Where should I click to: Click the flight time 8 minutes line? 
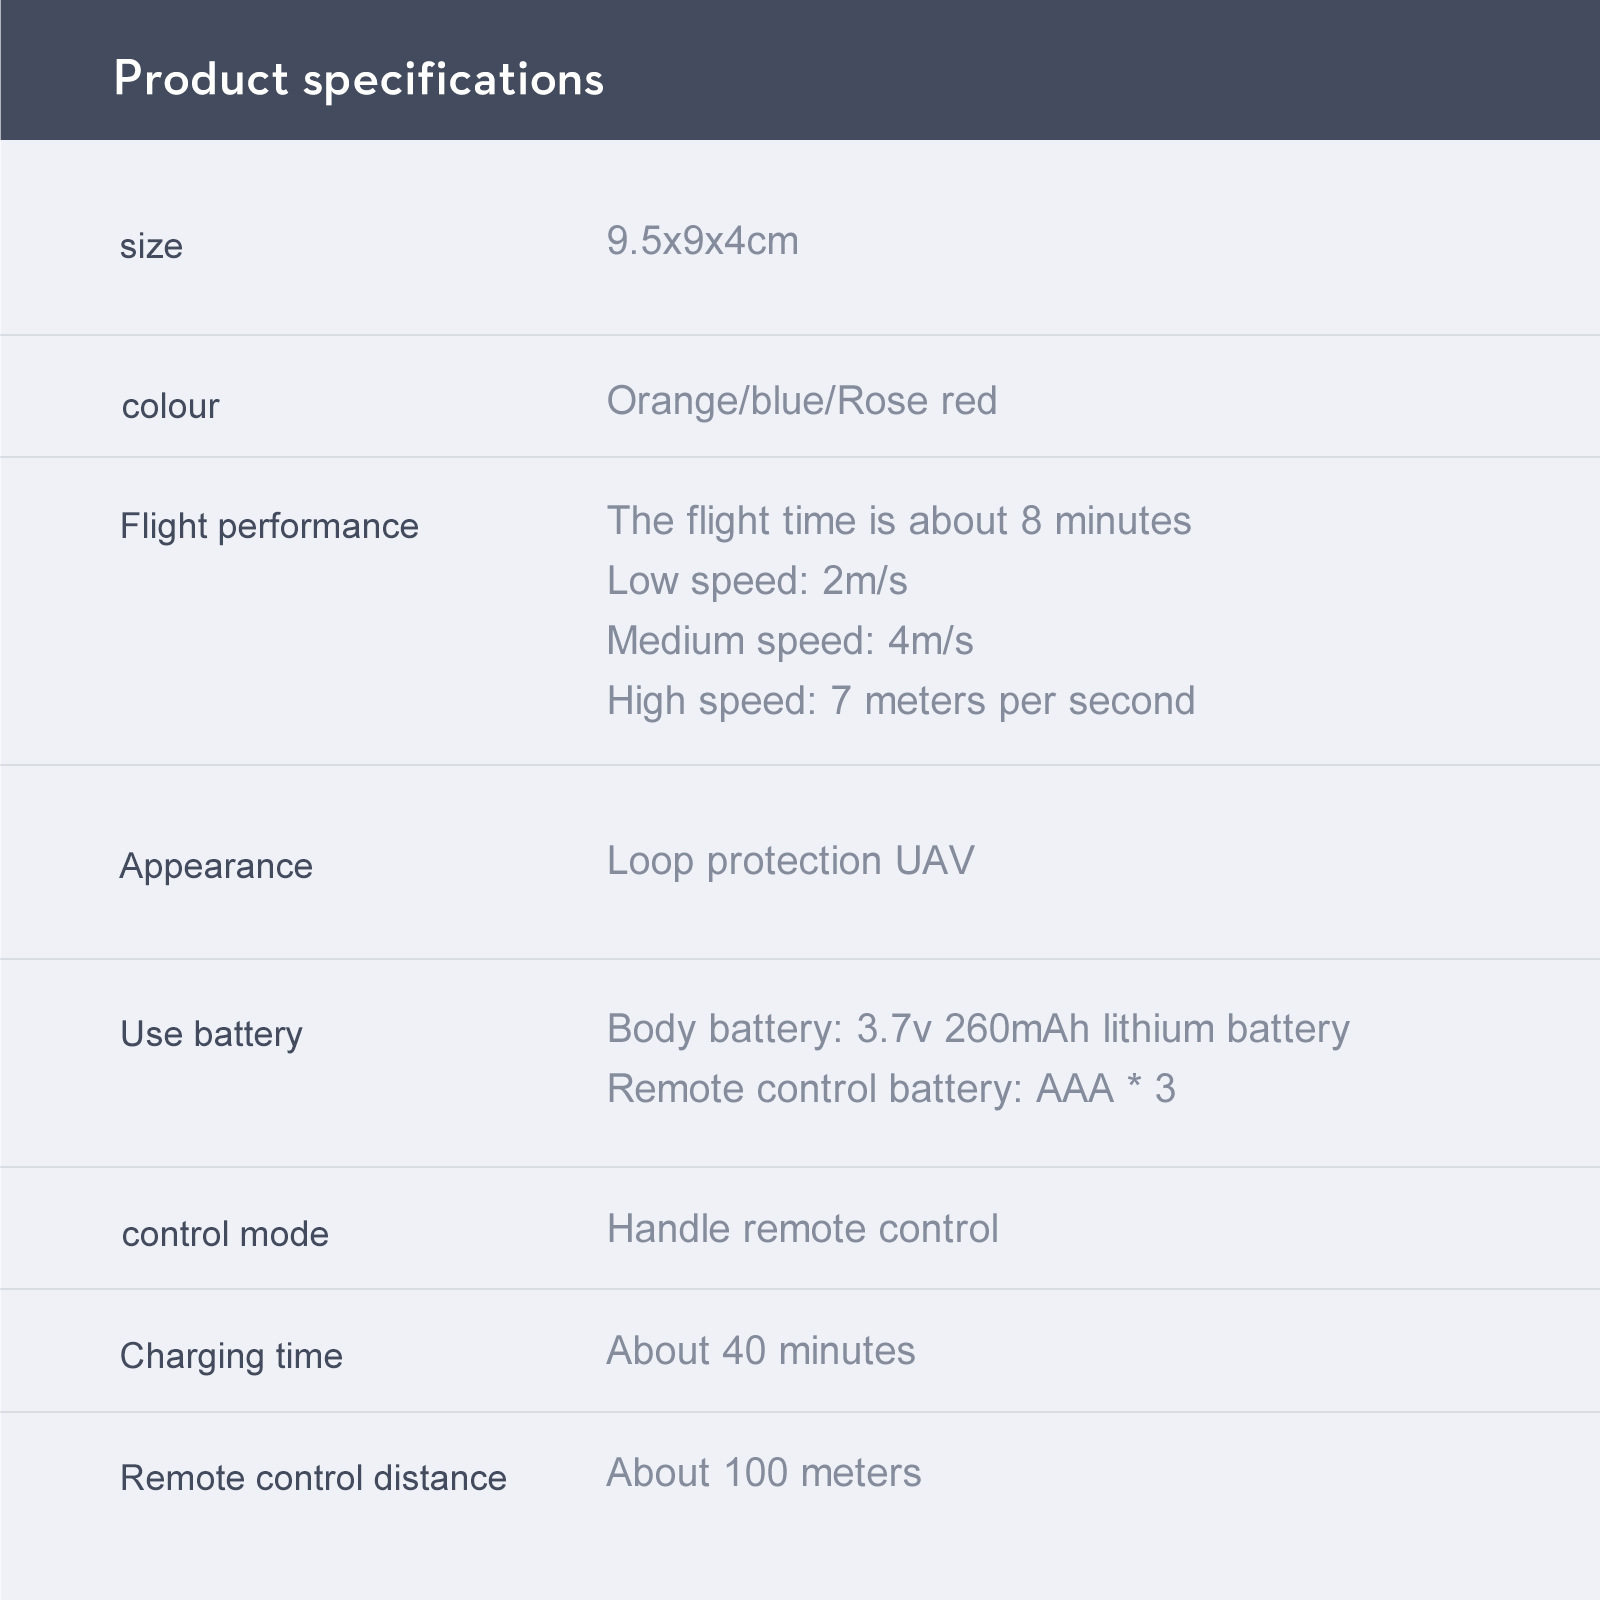point(898,521)
